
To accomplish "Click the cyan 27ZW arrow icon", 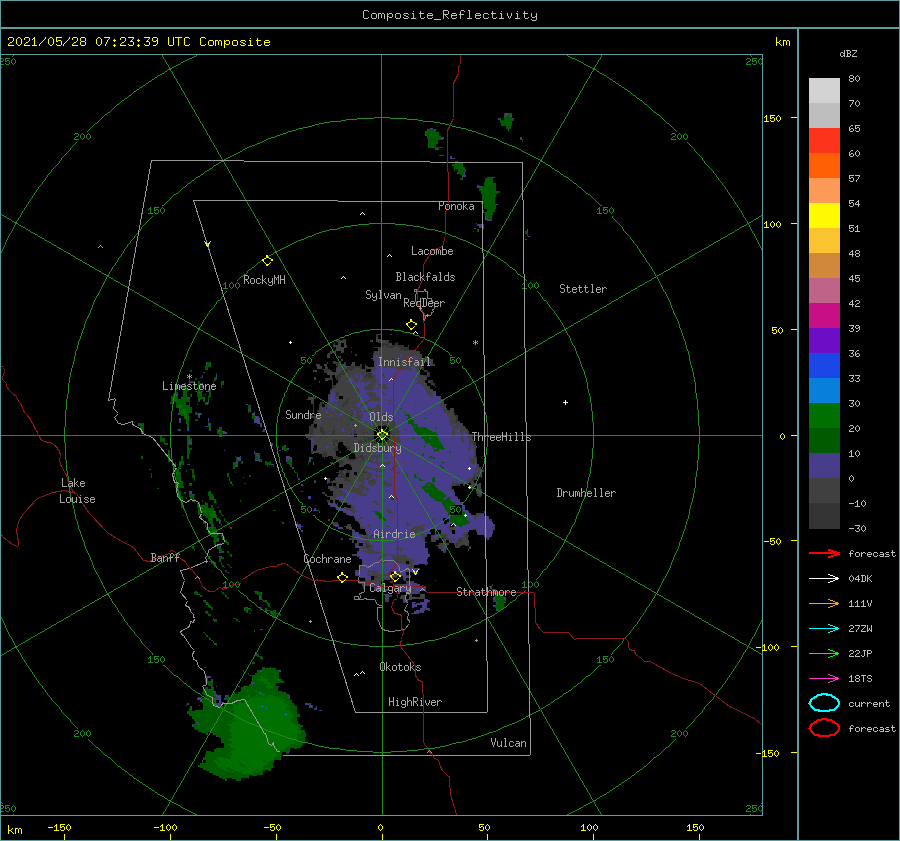I will (824, 629).
